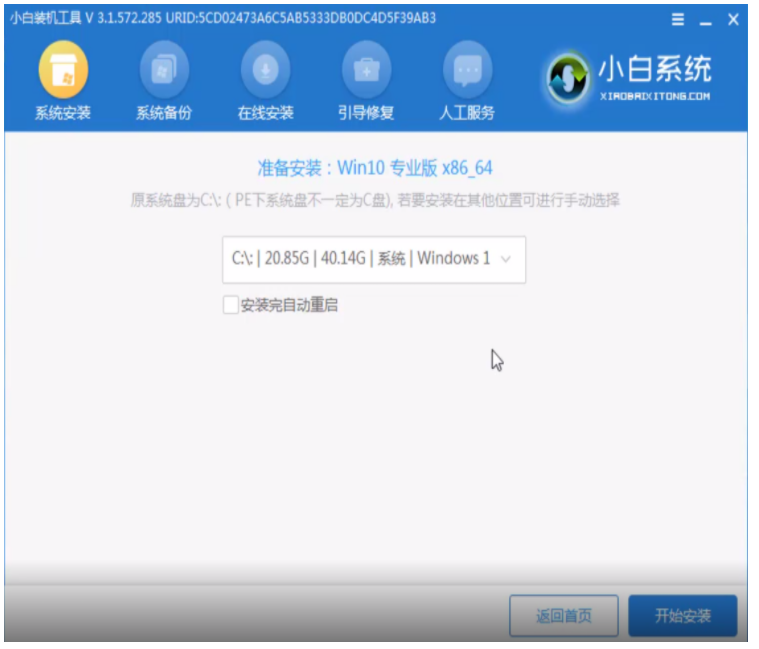
Task: Open the hamburger menu in title bar
Action: [678, 19]
